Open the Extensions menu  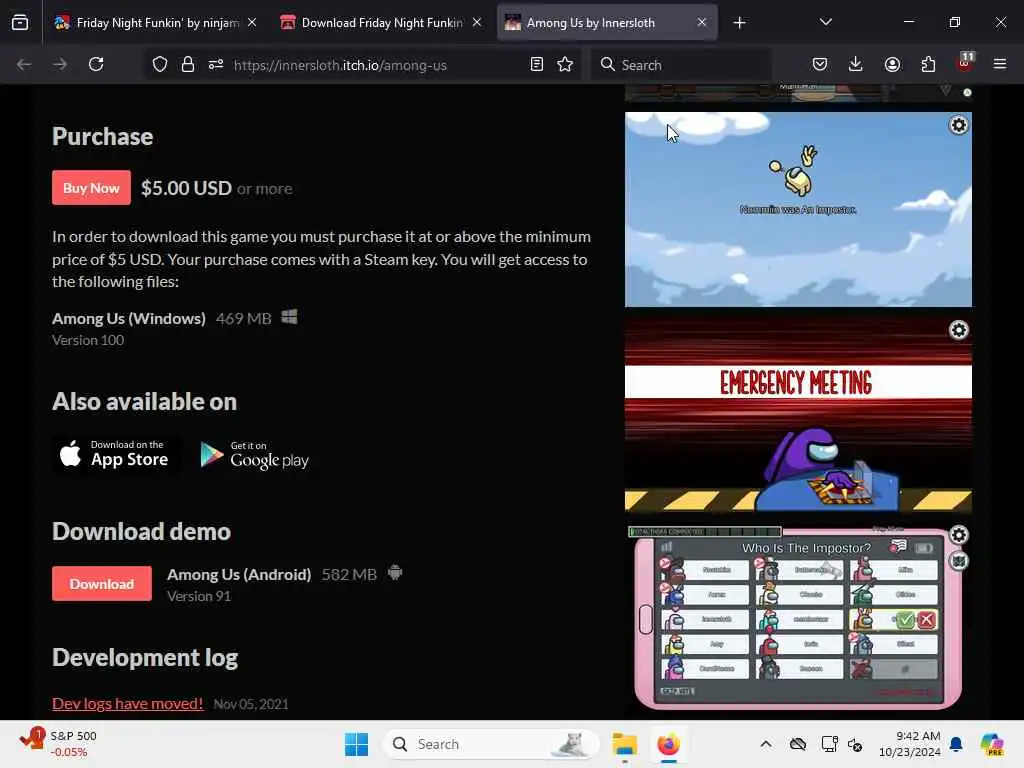[x=928, y=64]
